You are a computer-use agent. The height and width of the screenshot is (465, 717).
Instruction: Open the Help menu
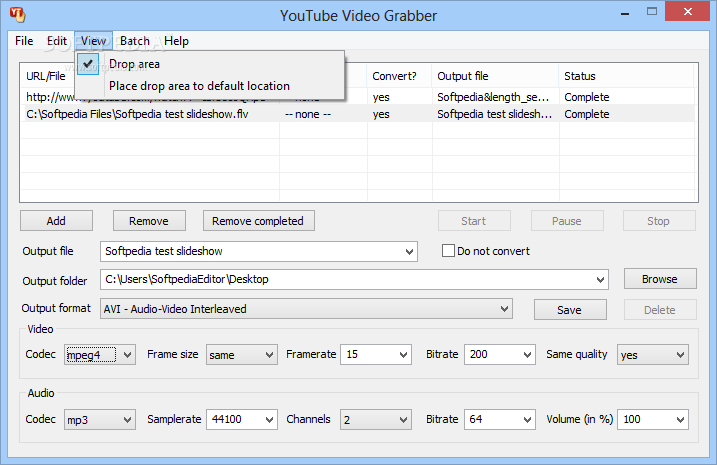pyautogui.click(x=176, y=41)
